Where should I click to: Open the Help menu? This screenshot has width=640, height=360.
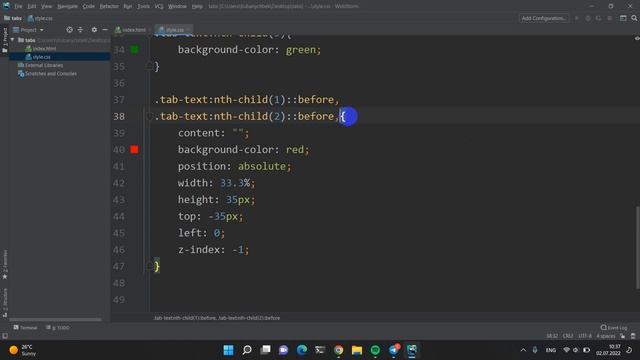click(197, 7)
